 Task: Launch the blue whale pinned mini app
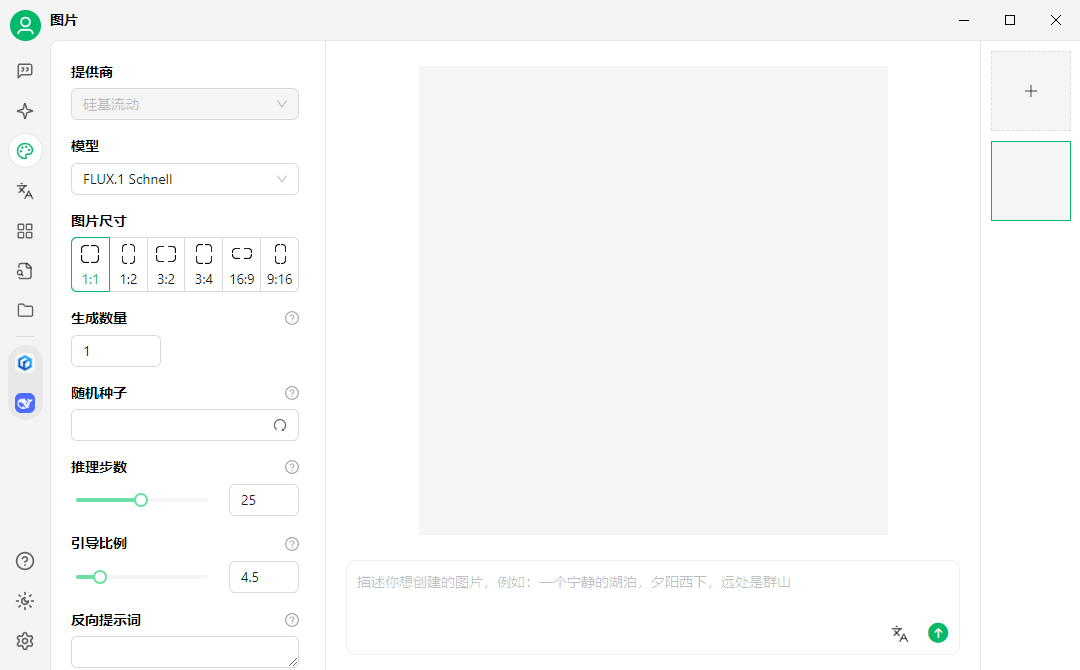click(x=25, y=403)
